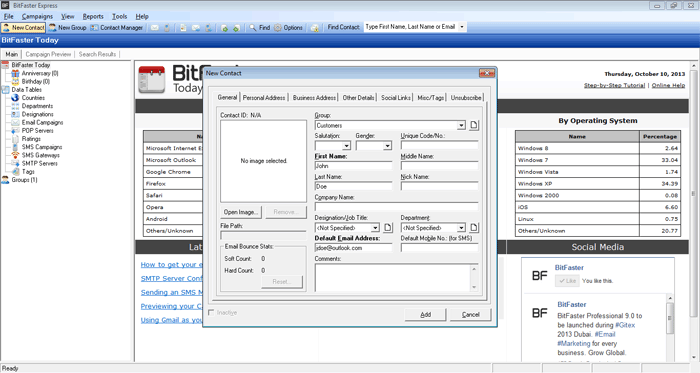Image resolution: width=700 pixels, height=373 pixels.
Task: Click the Cancel button
Action: [x=471, y=315]
